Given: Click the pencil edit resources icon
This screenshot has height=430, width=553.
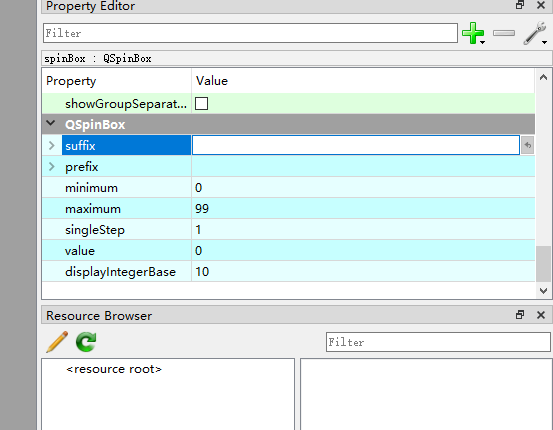Looking at the screenshot, I should pos(57,341).
